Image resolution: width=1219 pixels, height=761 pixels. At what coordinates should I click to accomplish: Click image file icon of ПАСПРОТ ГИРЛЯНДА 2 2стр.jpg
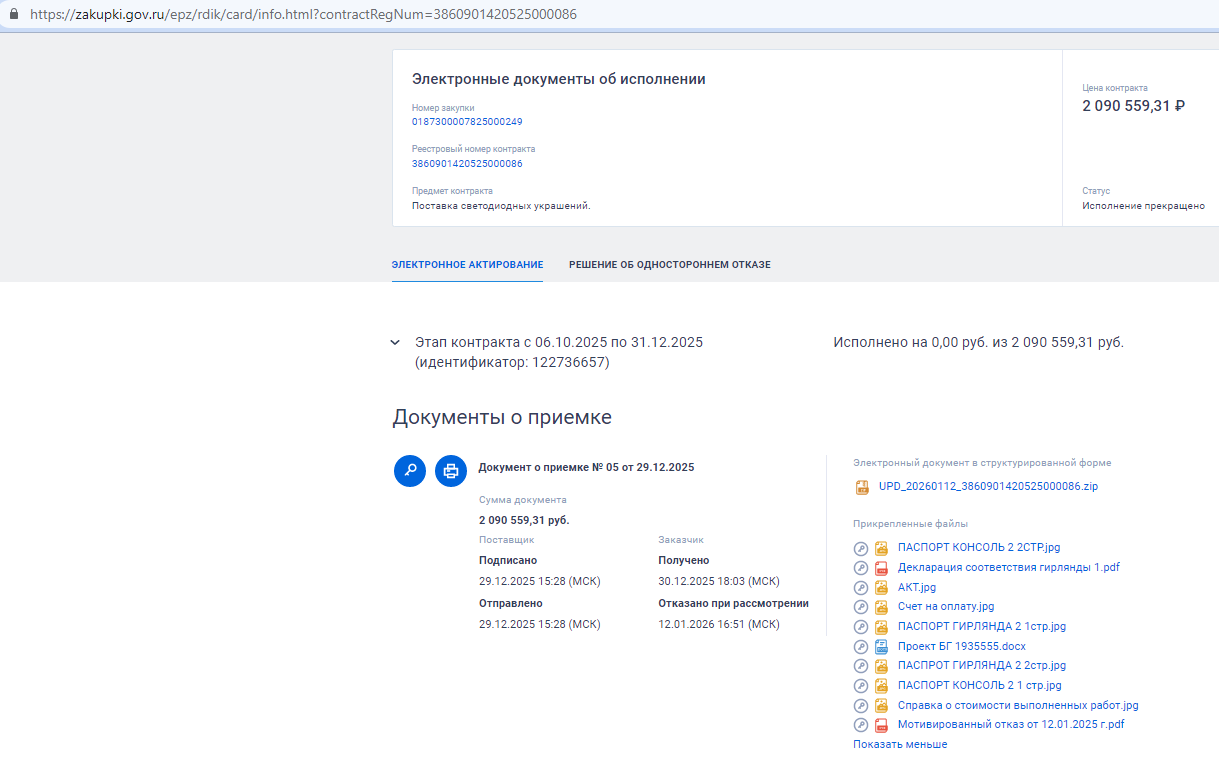pyautogui.click(x=881, y=665)
